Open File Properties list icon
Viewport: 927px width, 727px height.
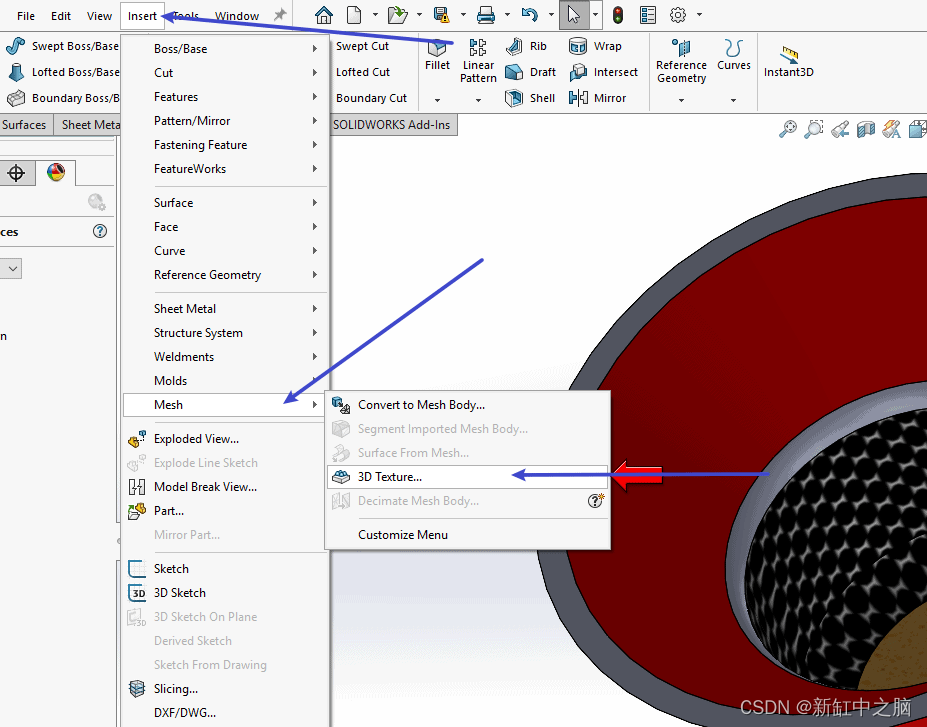pos(648,15)
